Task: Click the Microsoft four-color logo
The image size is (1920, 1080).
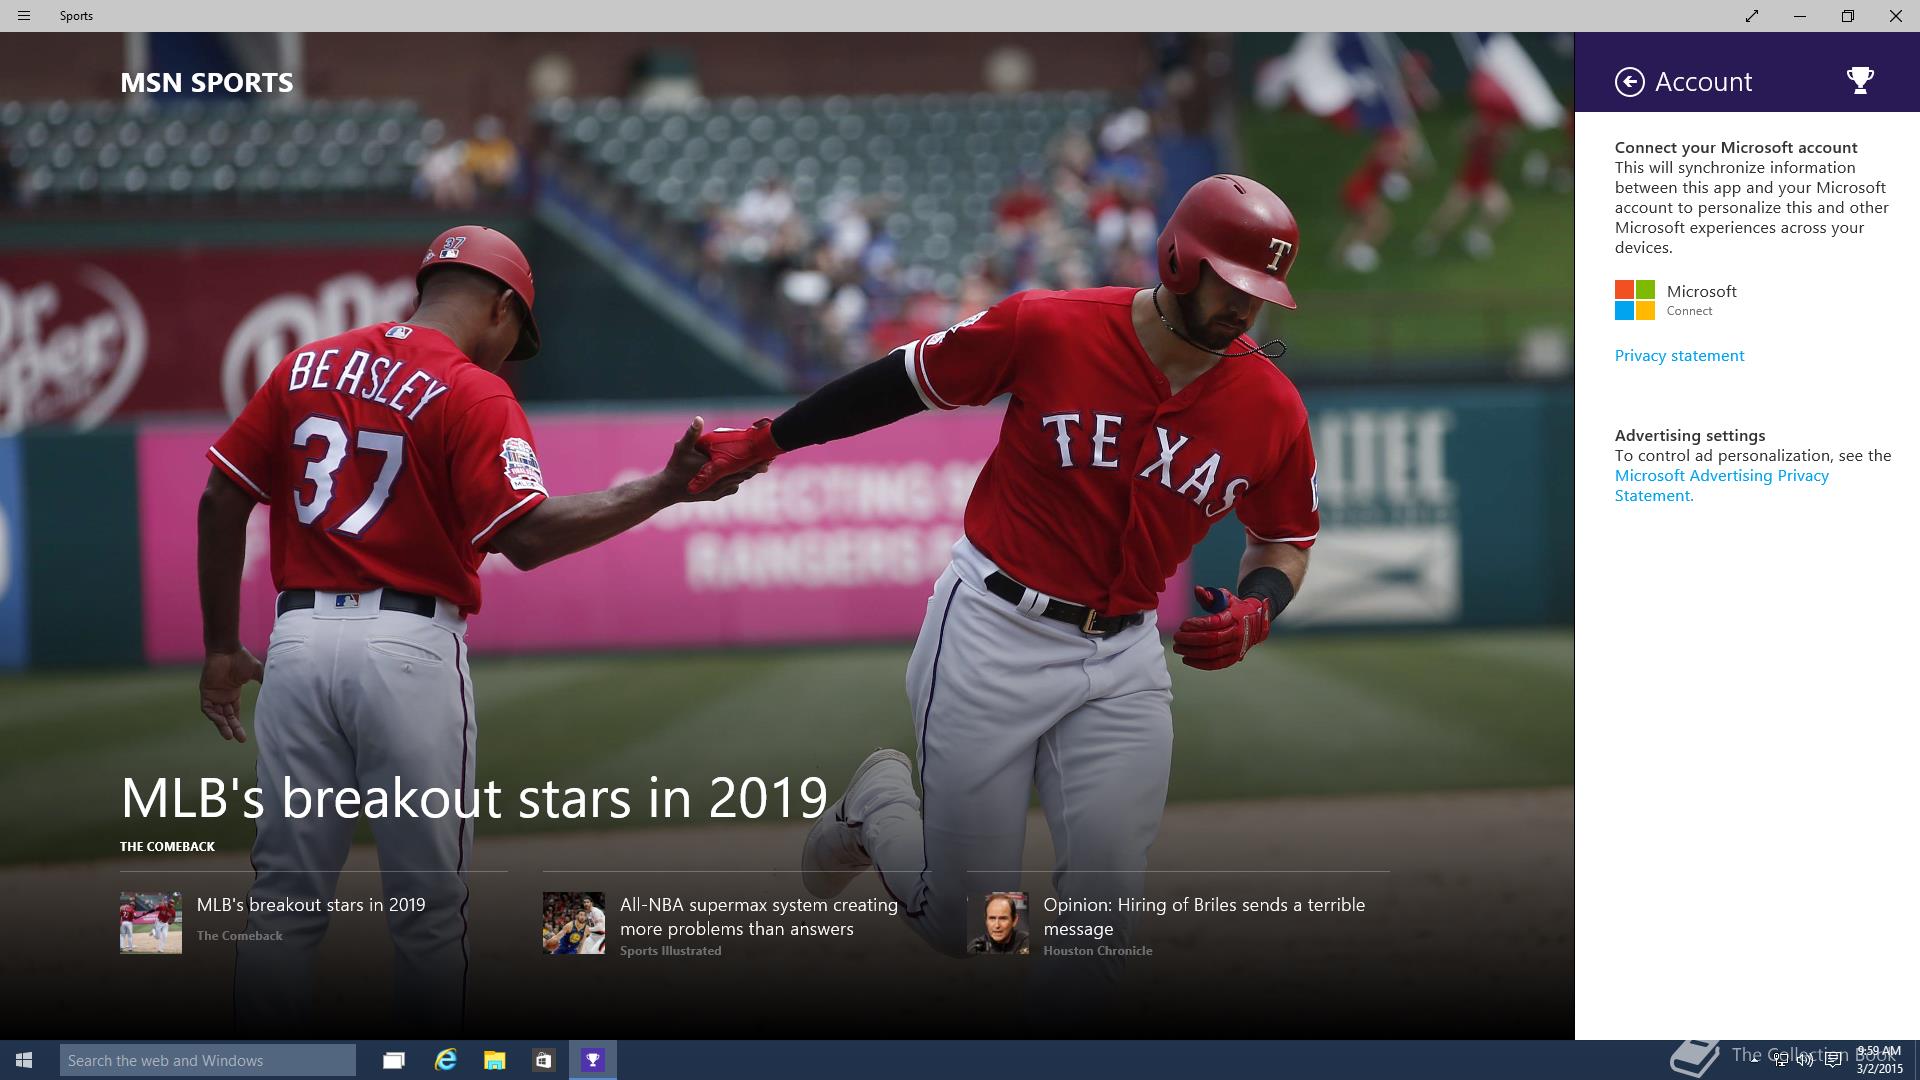Action: point(1634,300)
